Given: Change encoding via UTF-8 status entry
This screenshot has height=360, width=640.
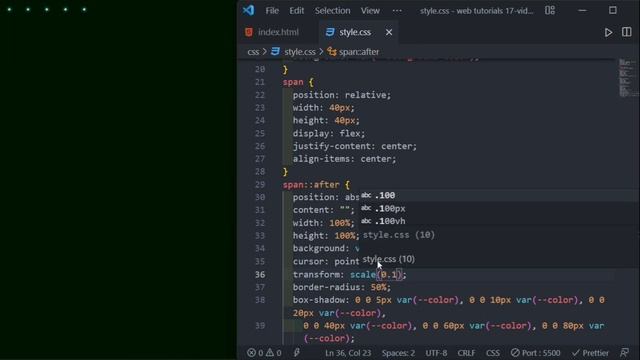Looking at the screenshot, I should click(x=436, y=353).
